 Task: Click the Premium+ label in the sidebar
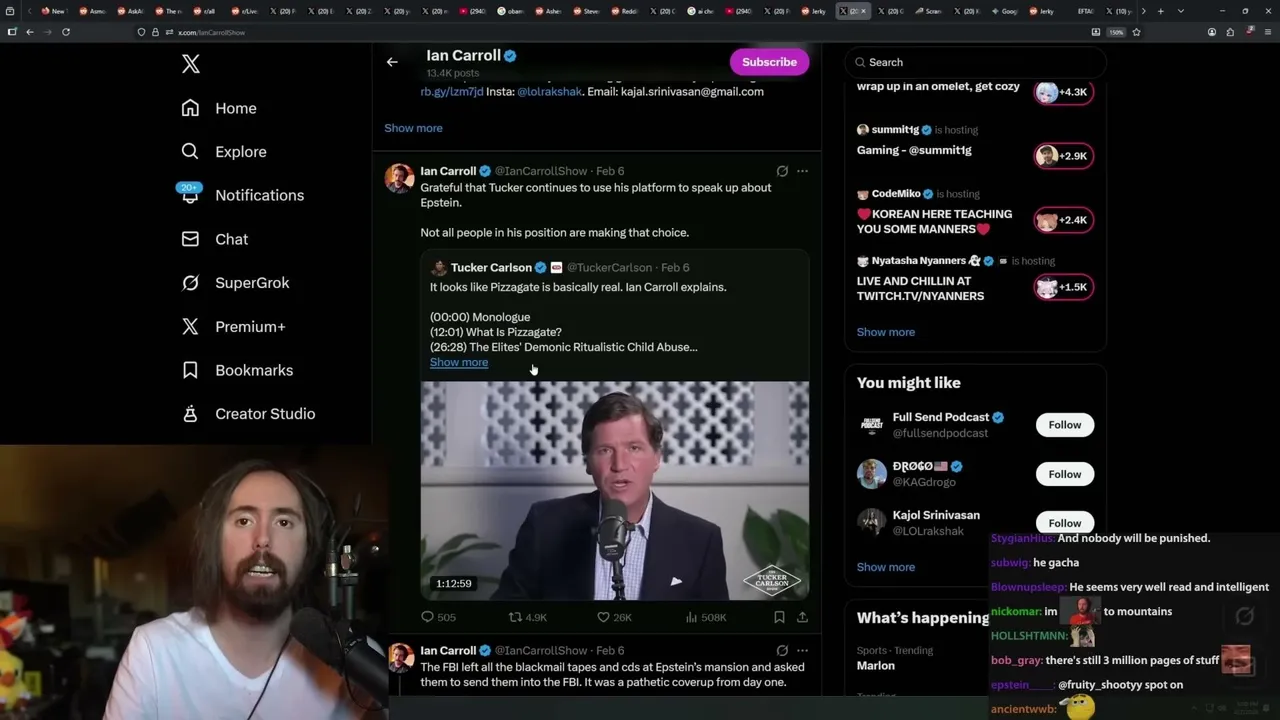(250, 327)
